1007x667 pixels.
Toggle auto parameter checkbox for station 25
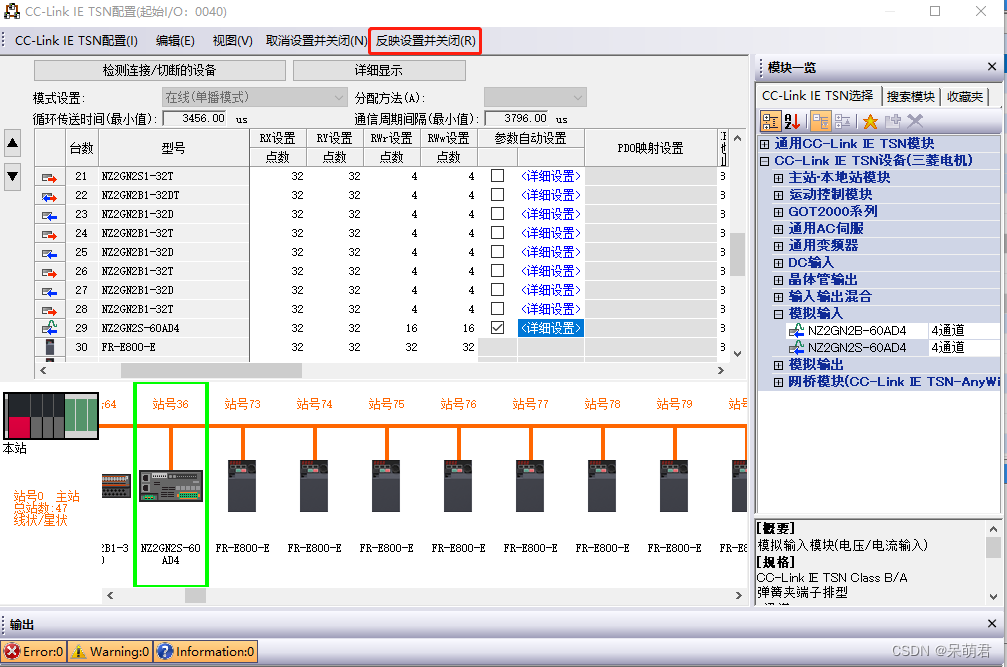click(x=497, y=252)
